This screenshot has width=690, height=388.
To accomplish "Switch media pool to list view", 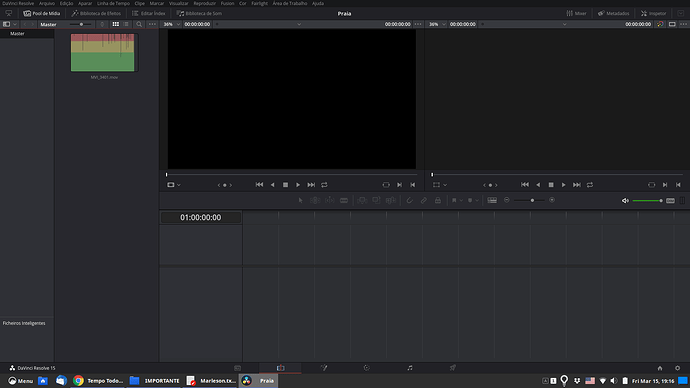I will pos(126,24).
